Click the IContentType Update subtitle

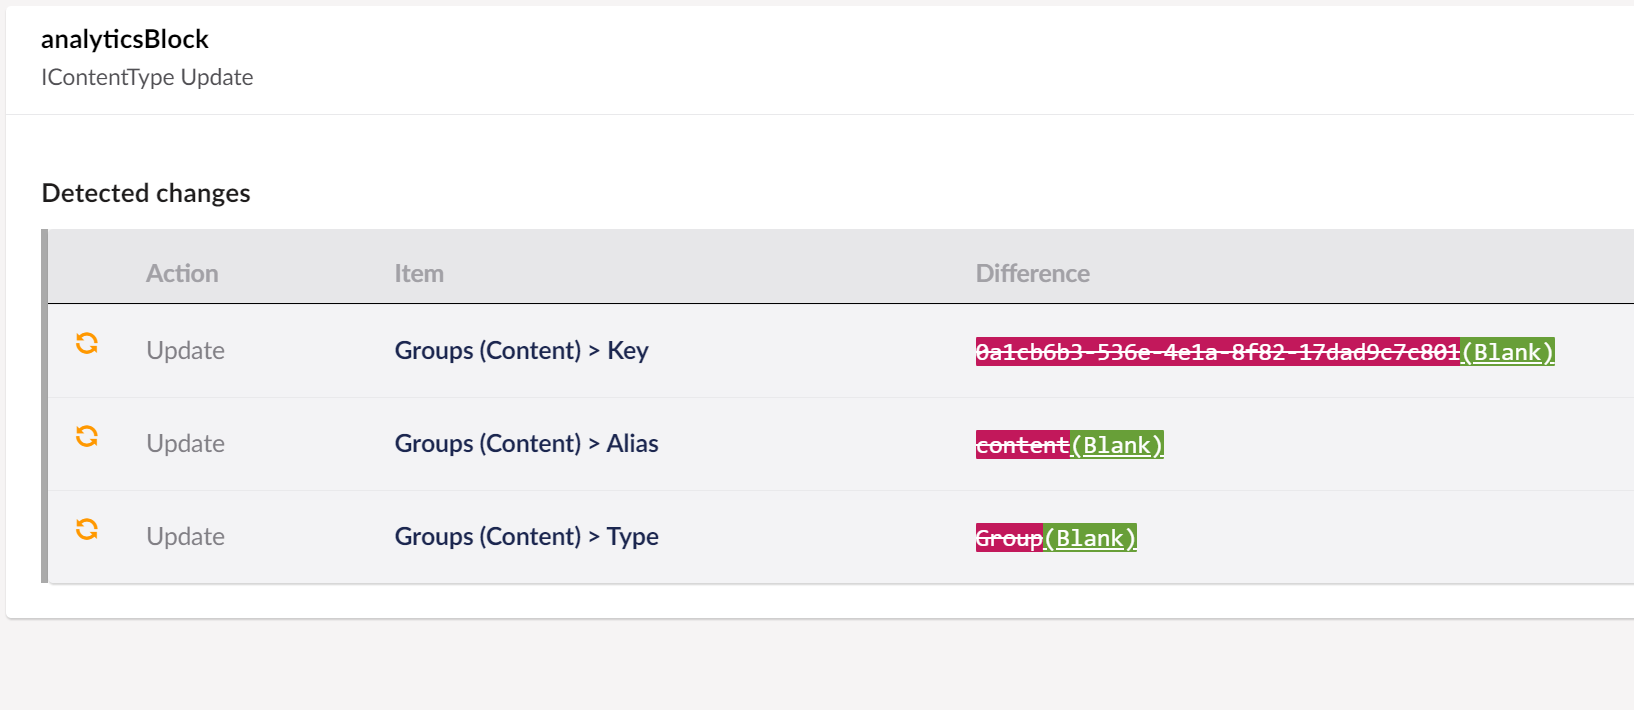point(147,77)
